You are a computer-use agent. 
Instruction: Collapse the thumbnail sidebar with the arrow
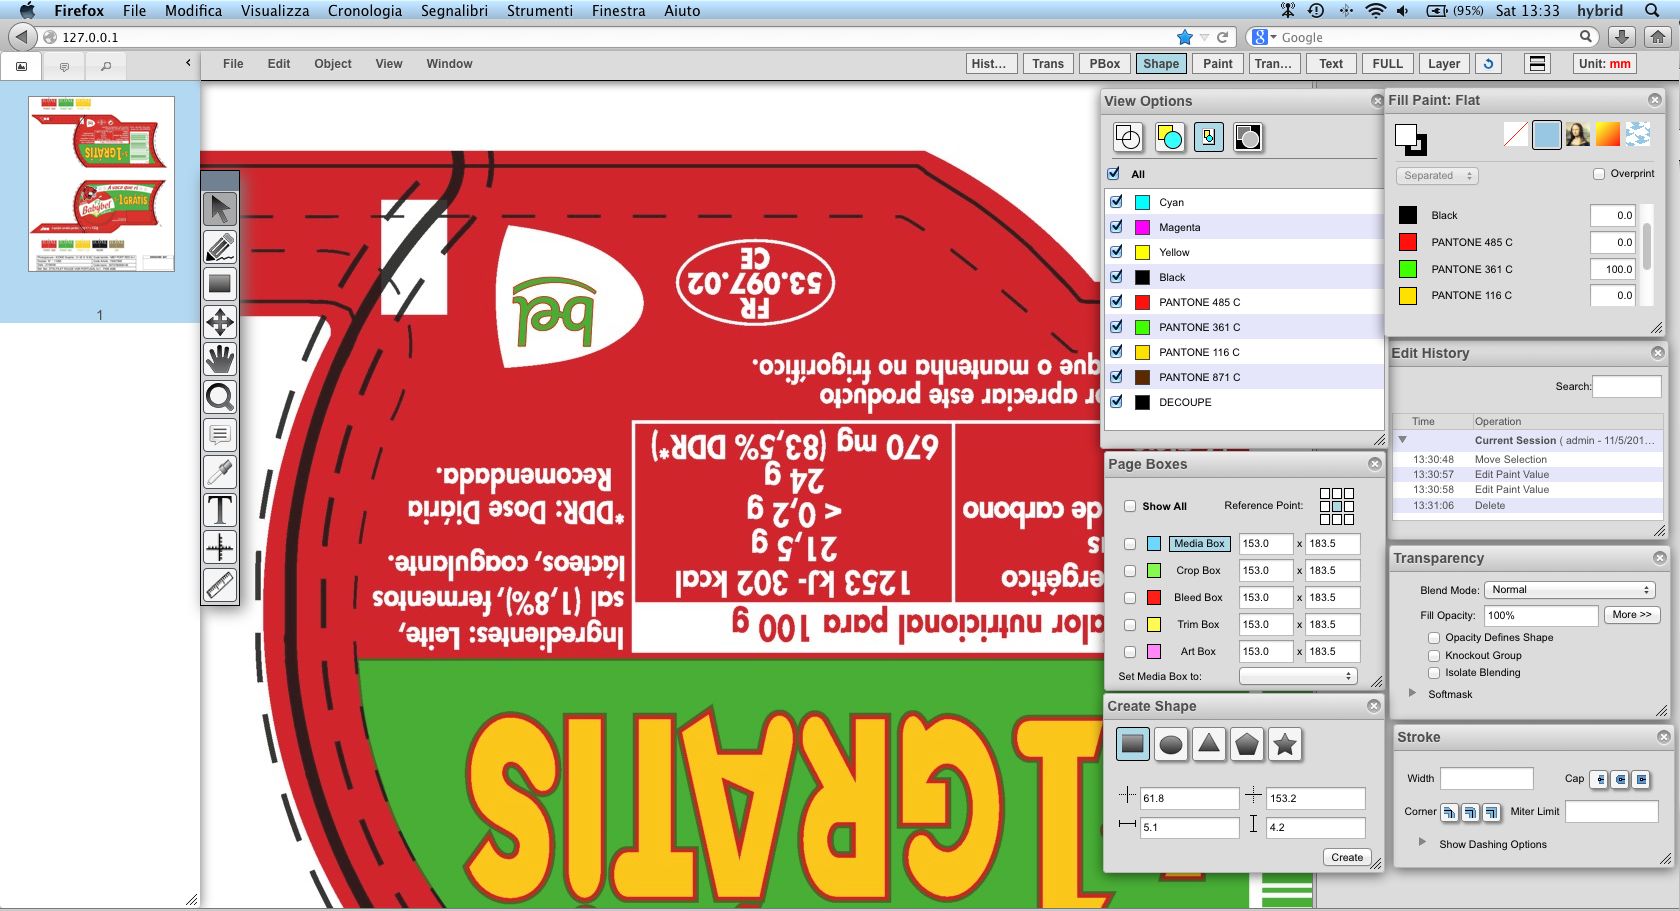[x=188, y=63]
